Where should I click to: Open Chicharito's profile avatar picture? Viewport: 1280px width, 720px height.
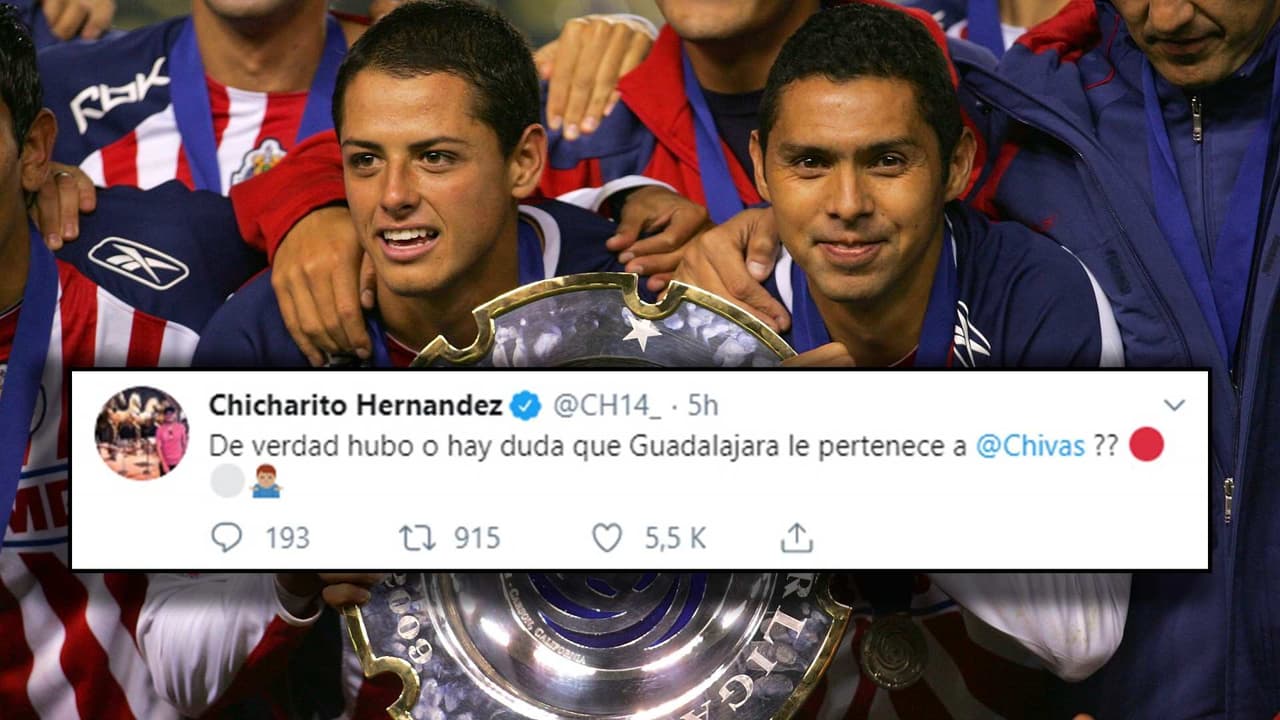(142, 433)
